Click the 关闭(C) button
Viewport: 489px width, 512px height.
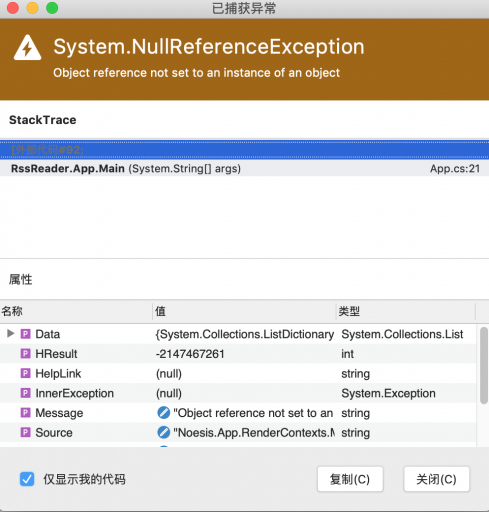click(x=436, y=479)
